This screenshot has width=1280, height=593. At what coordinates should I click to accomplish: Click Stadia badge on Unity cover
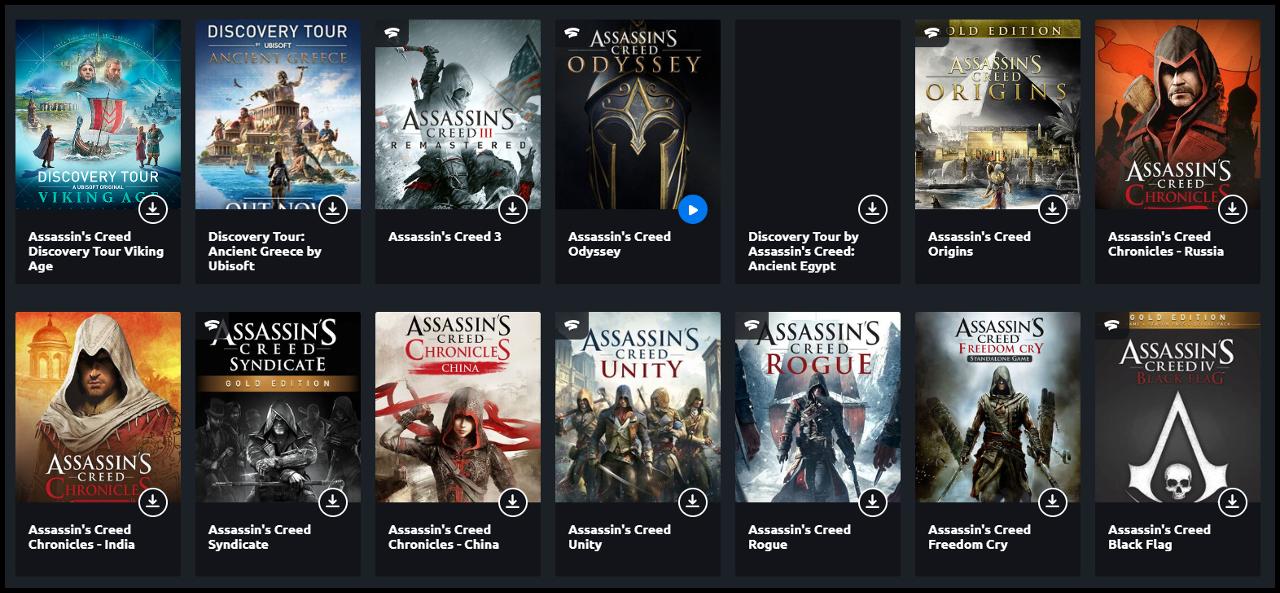click(x=571, y=326)
